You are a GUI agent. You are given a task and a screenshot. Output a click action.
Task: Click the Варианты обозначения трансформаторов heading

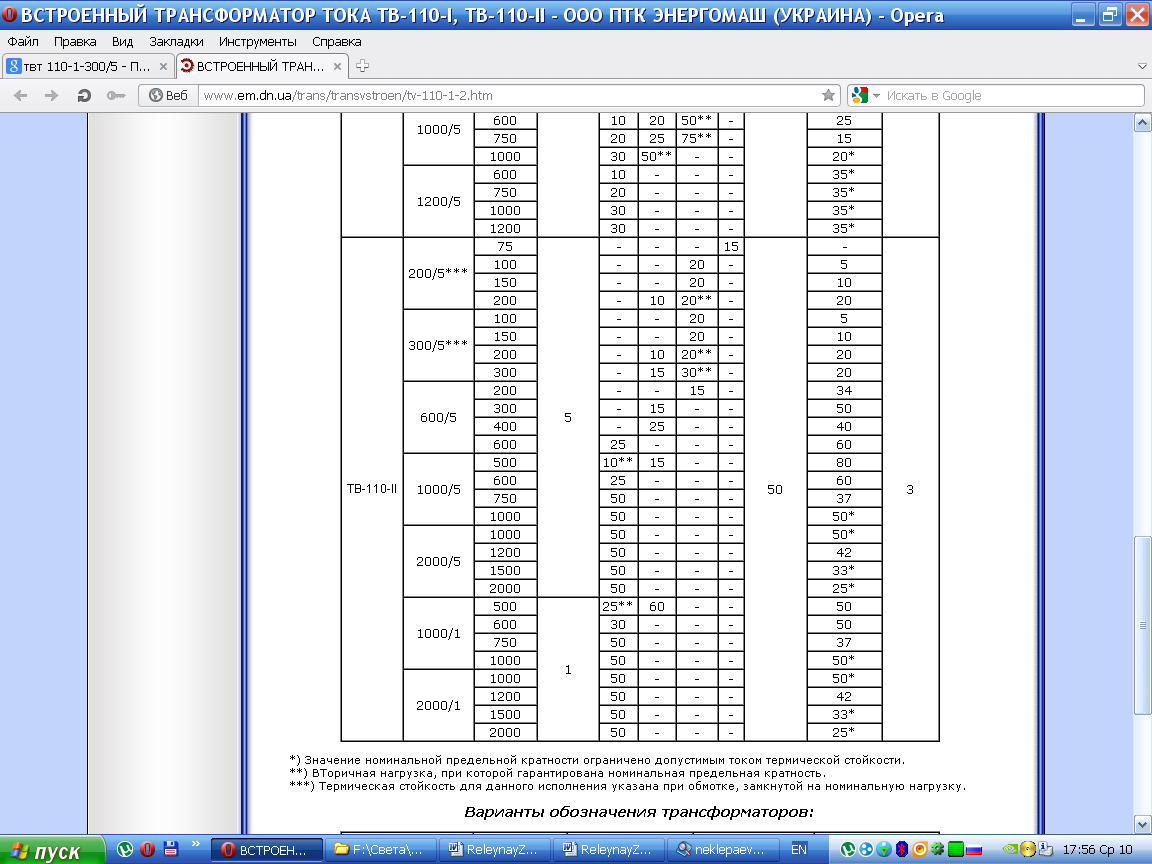[x=639, y=812]
